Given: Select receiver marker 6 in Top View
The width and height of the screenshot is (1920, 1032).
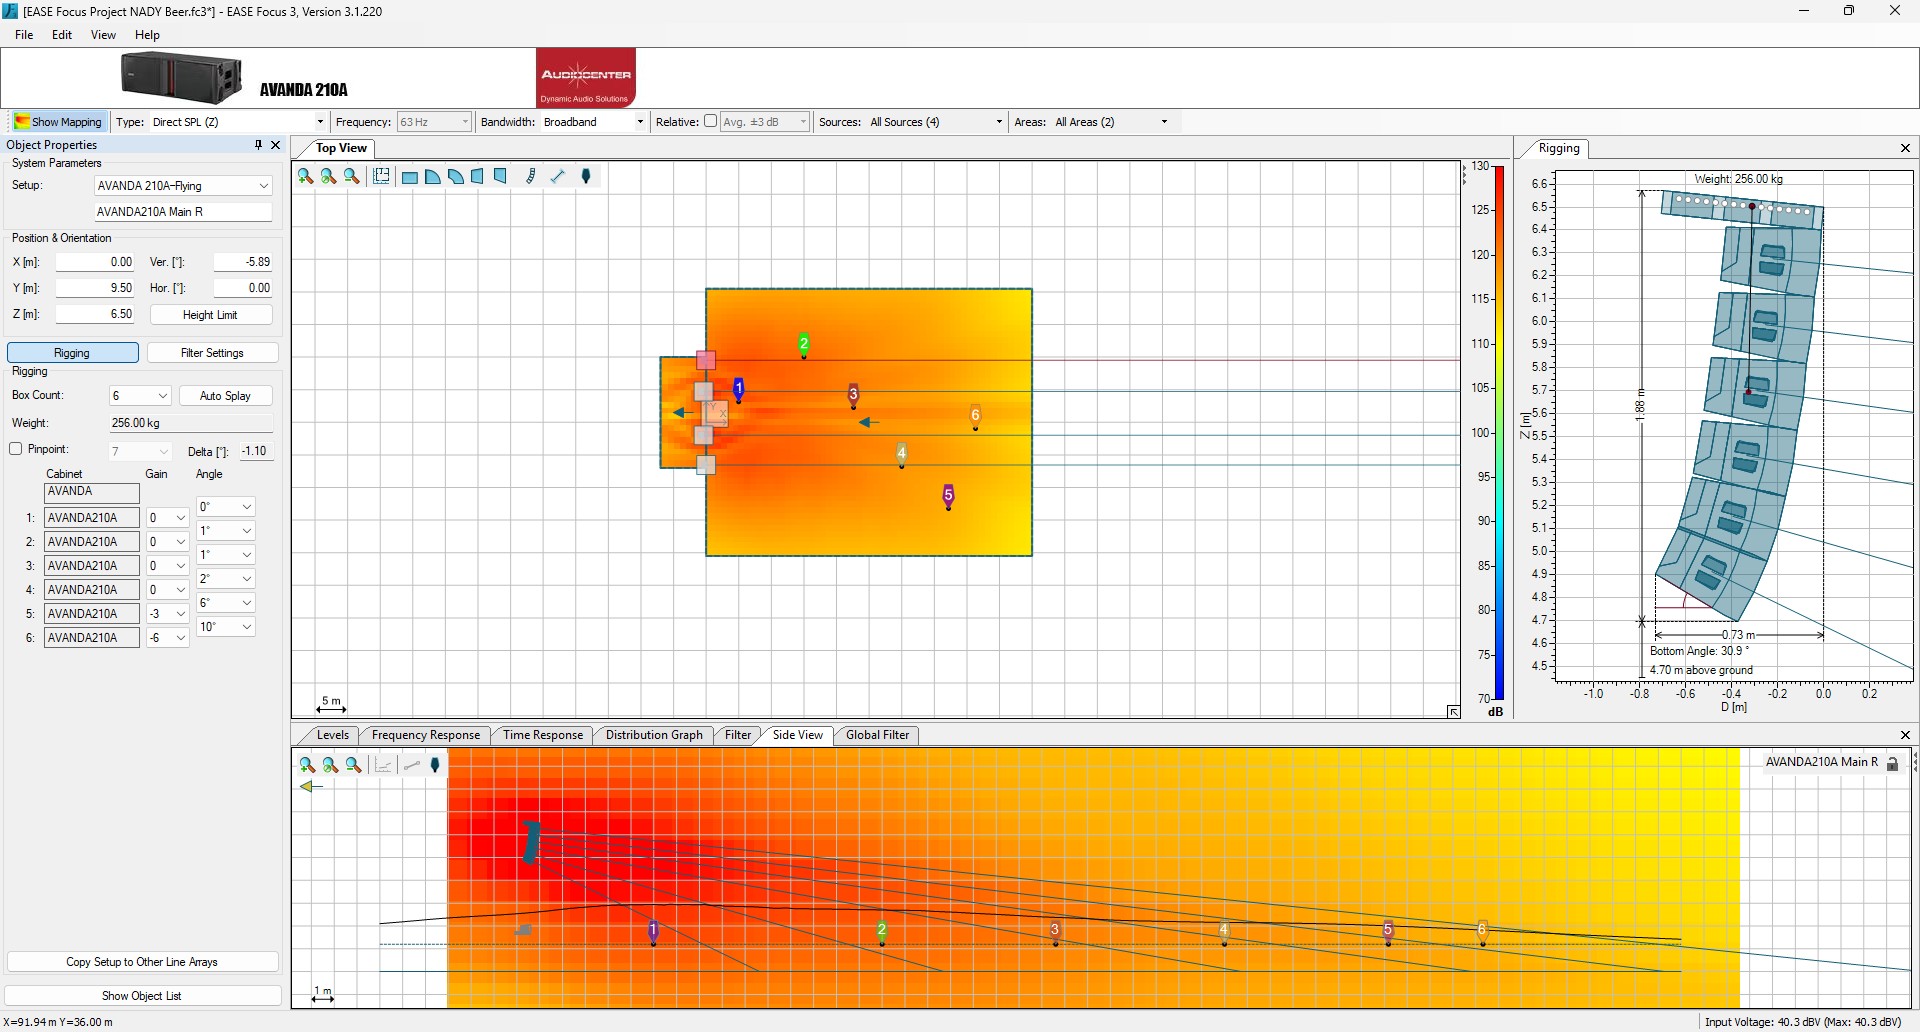Looking at the screenshot, I should 976,417.
